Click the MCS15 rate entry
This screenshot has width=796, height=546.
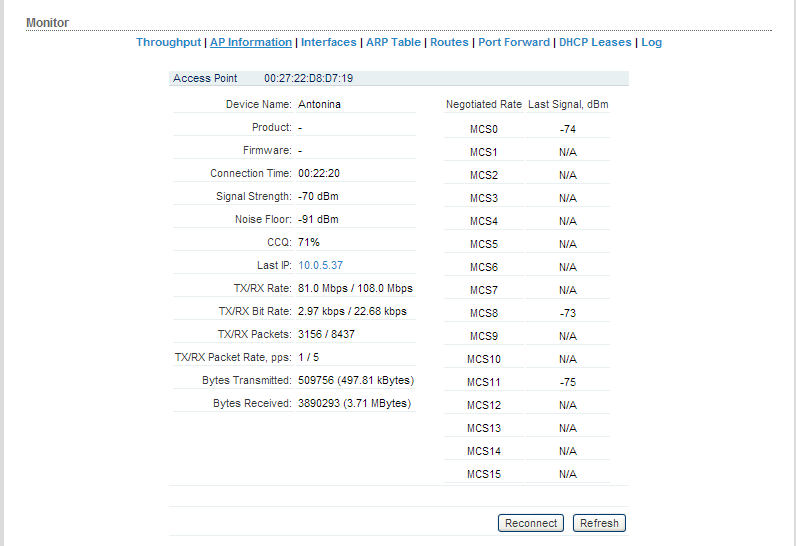coord(484,474)
